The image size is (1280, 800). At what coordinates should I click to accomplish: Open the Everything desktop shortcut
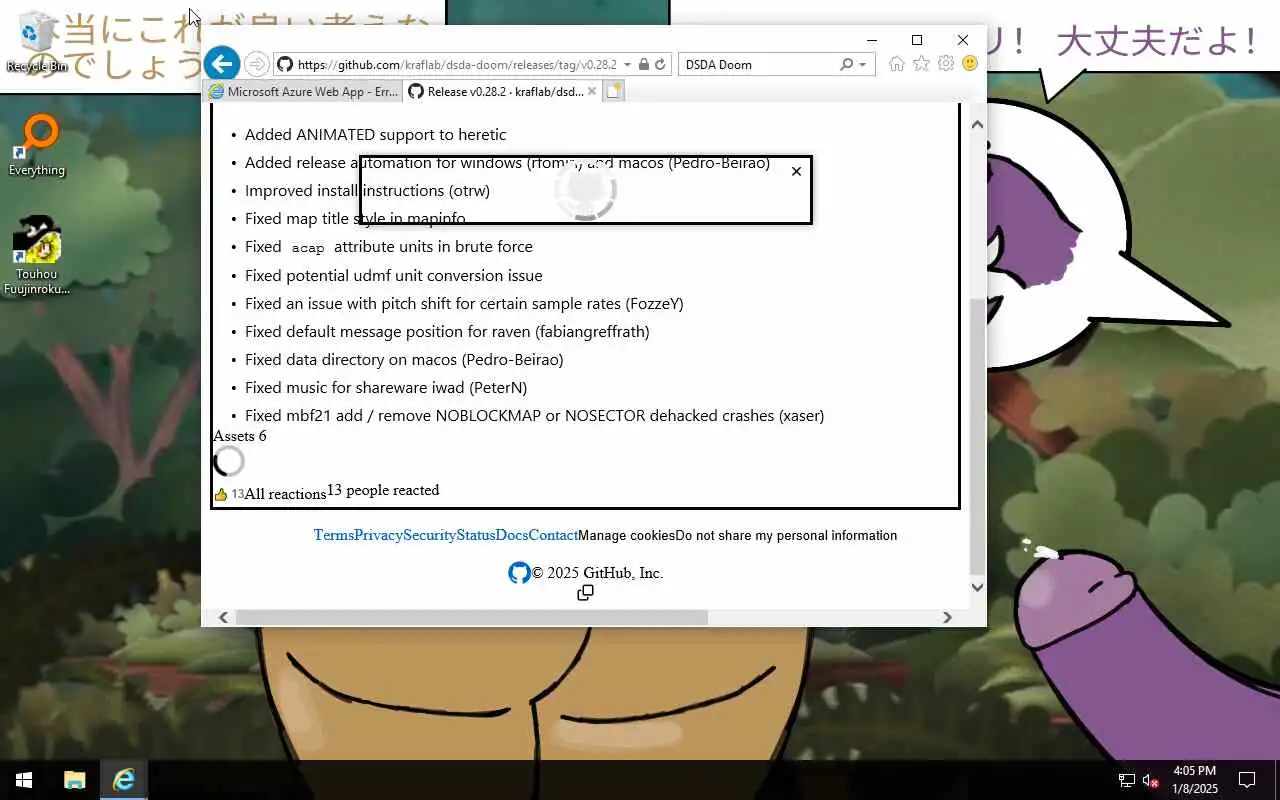[x=37, y=146]
